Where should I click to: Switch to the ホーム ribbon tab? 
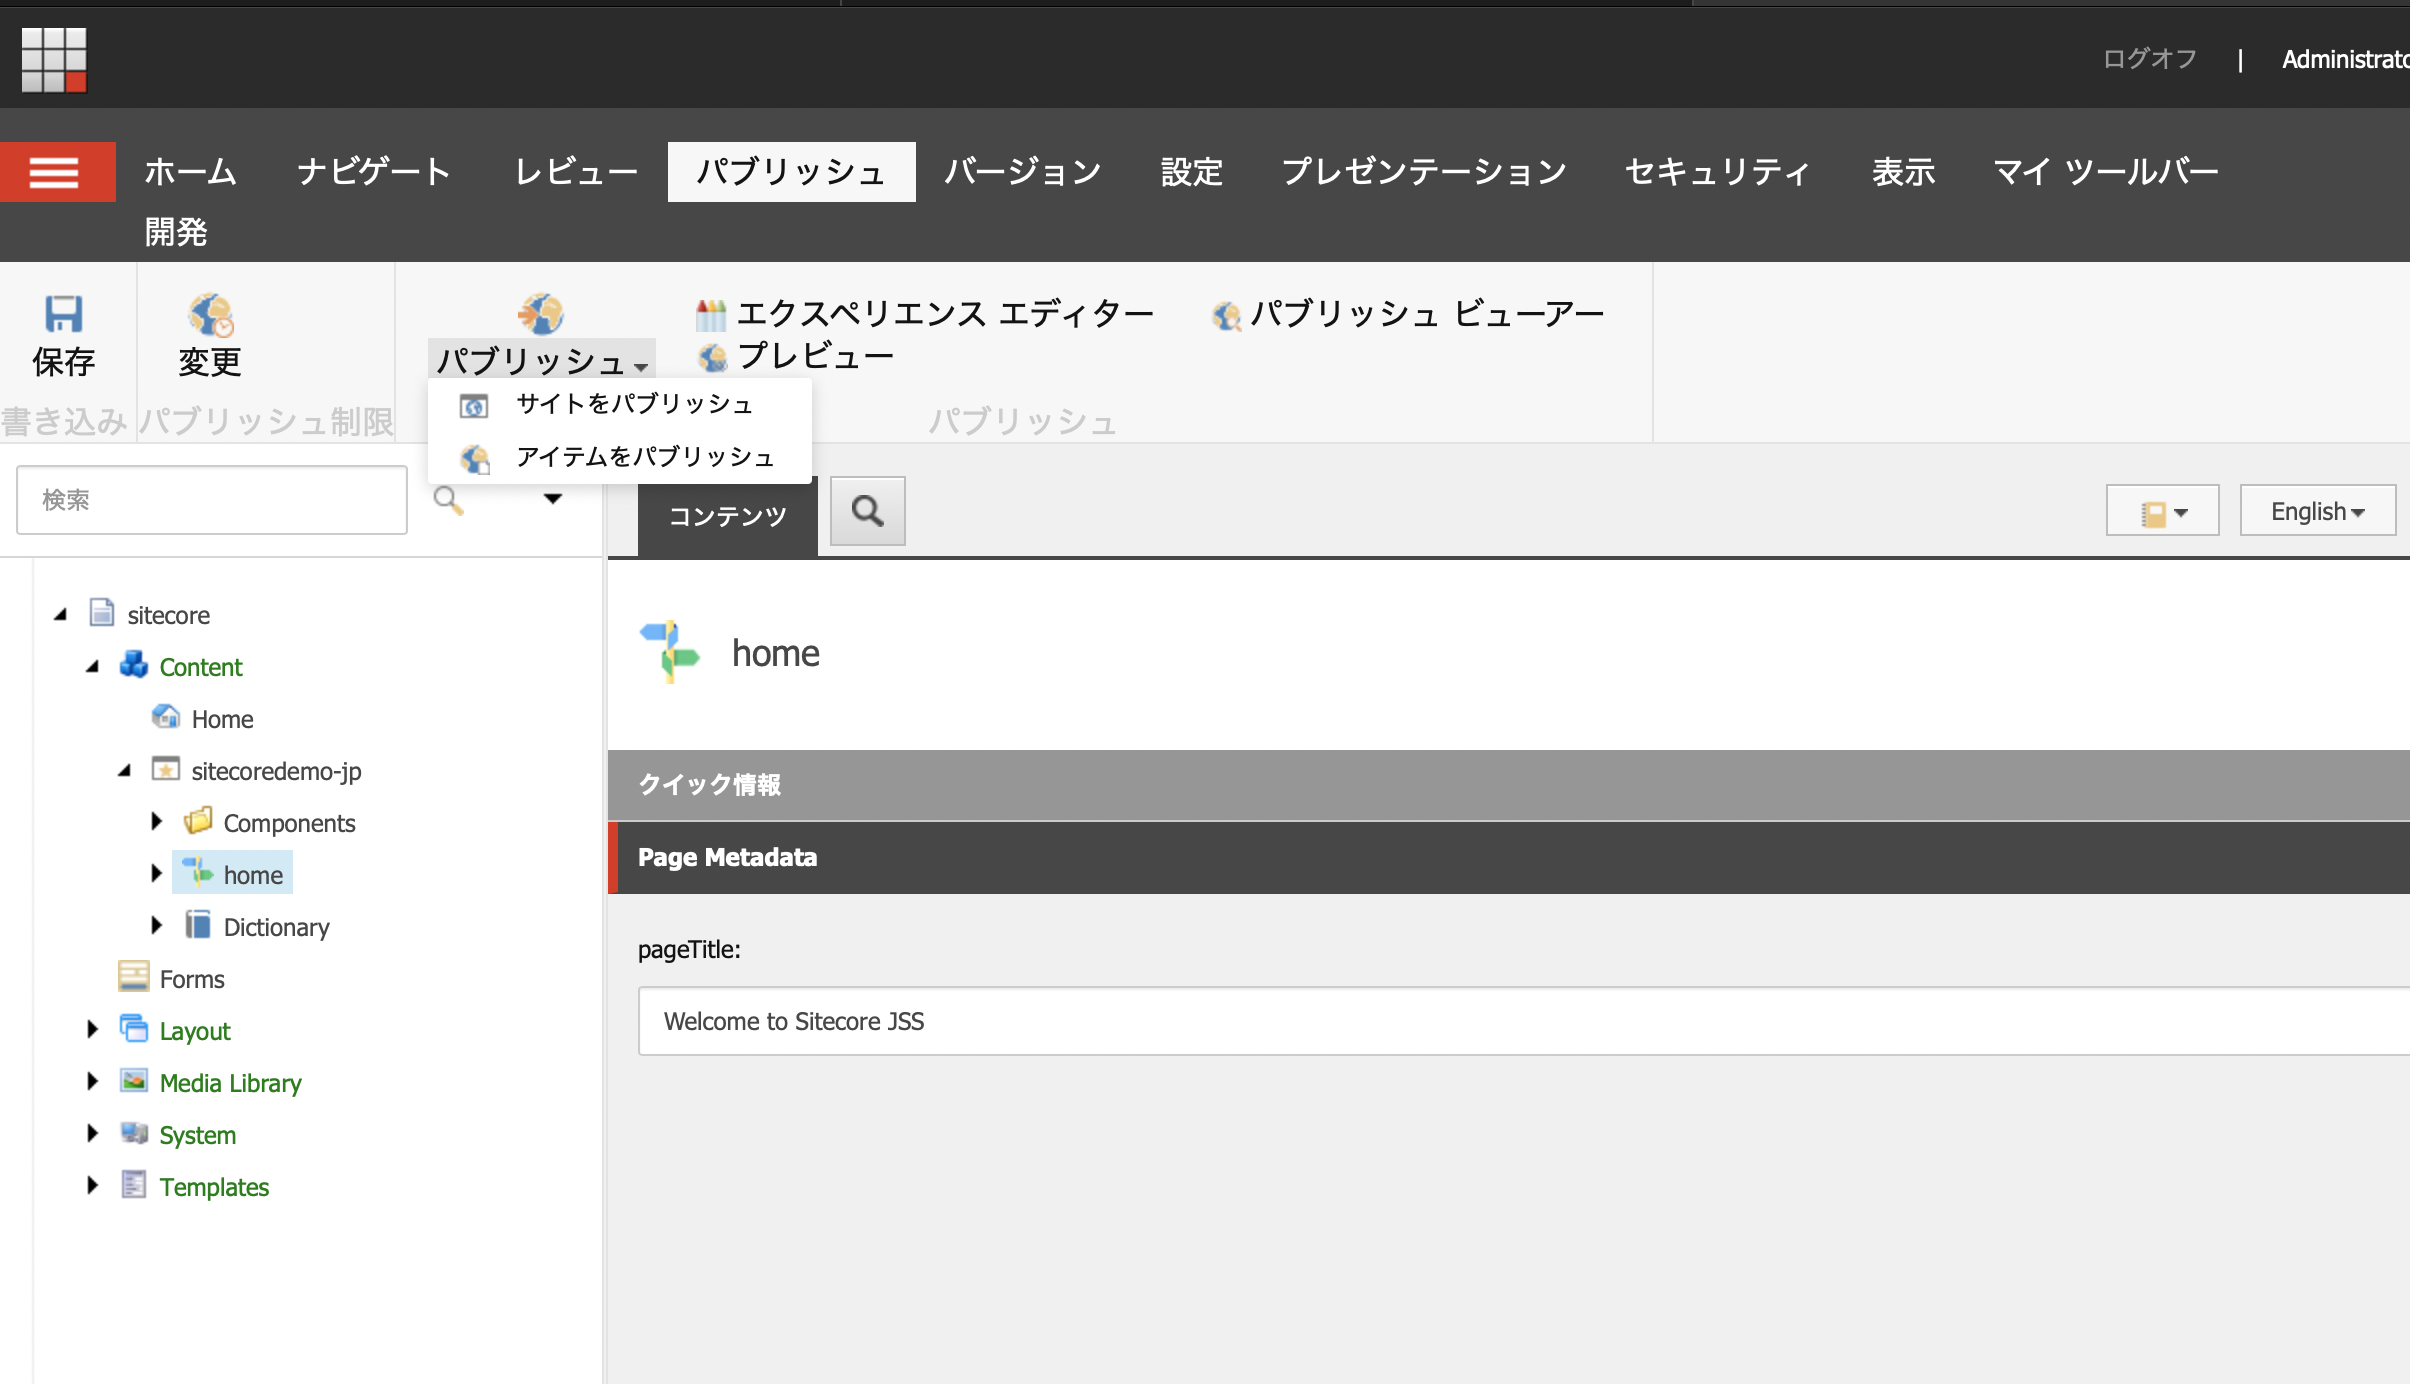(190, 172)
